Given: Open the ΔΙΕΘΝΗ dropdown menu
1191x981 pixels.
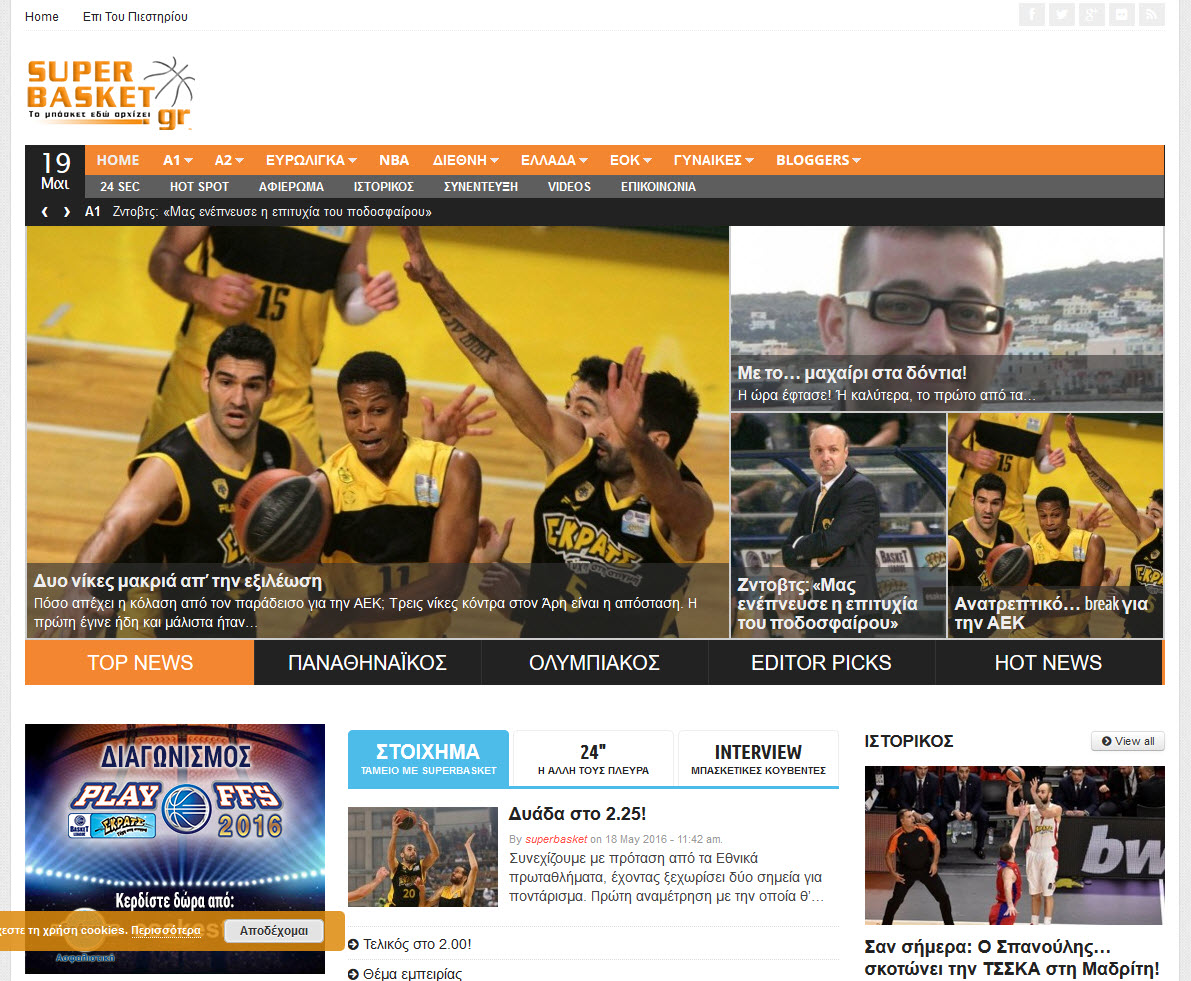Looking at the screenshot, I should tap(466, 160).
